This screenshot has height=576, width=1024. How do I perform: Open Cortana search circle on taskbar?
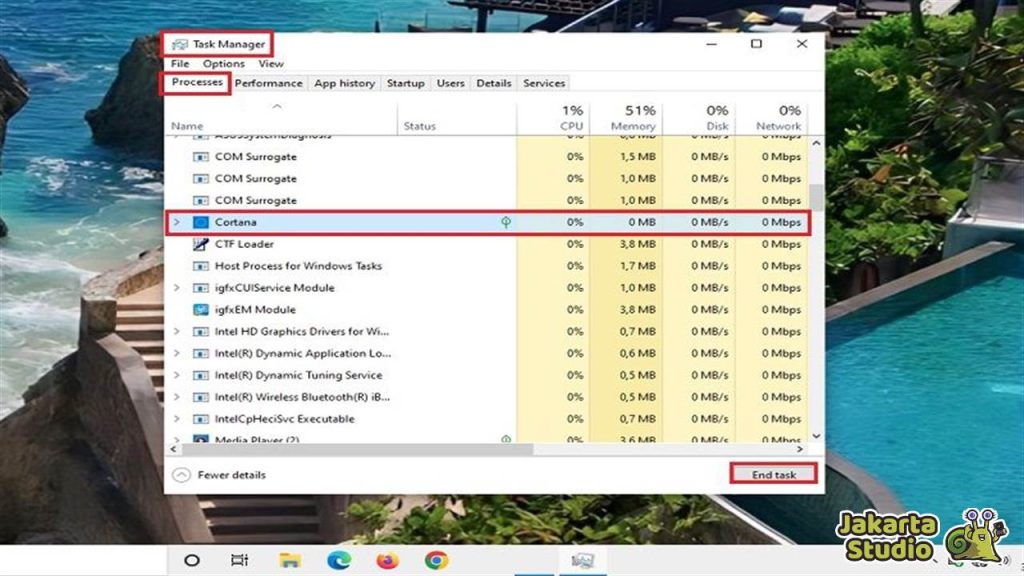[x=192, y=560]
